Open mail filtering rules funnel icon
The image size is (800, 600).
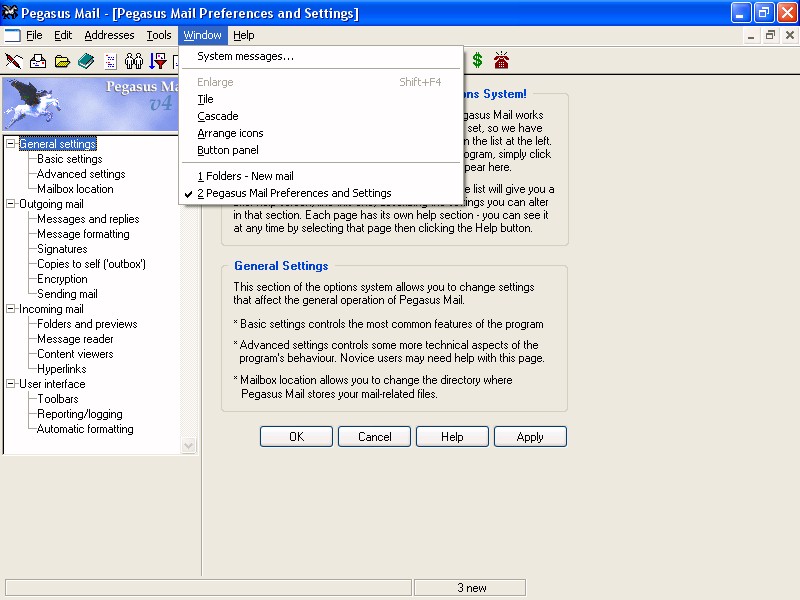tap(158, 61)
